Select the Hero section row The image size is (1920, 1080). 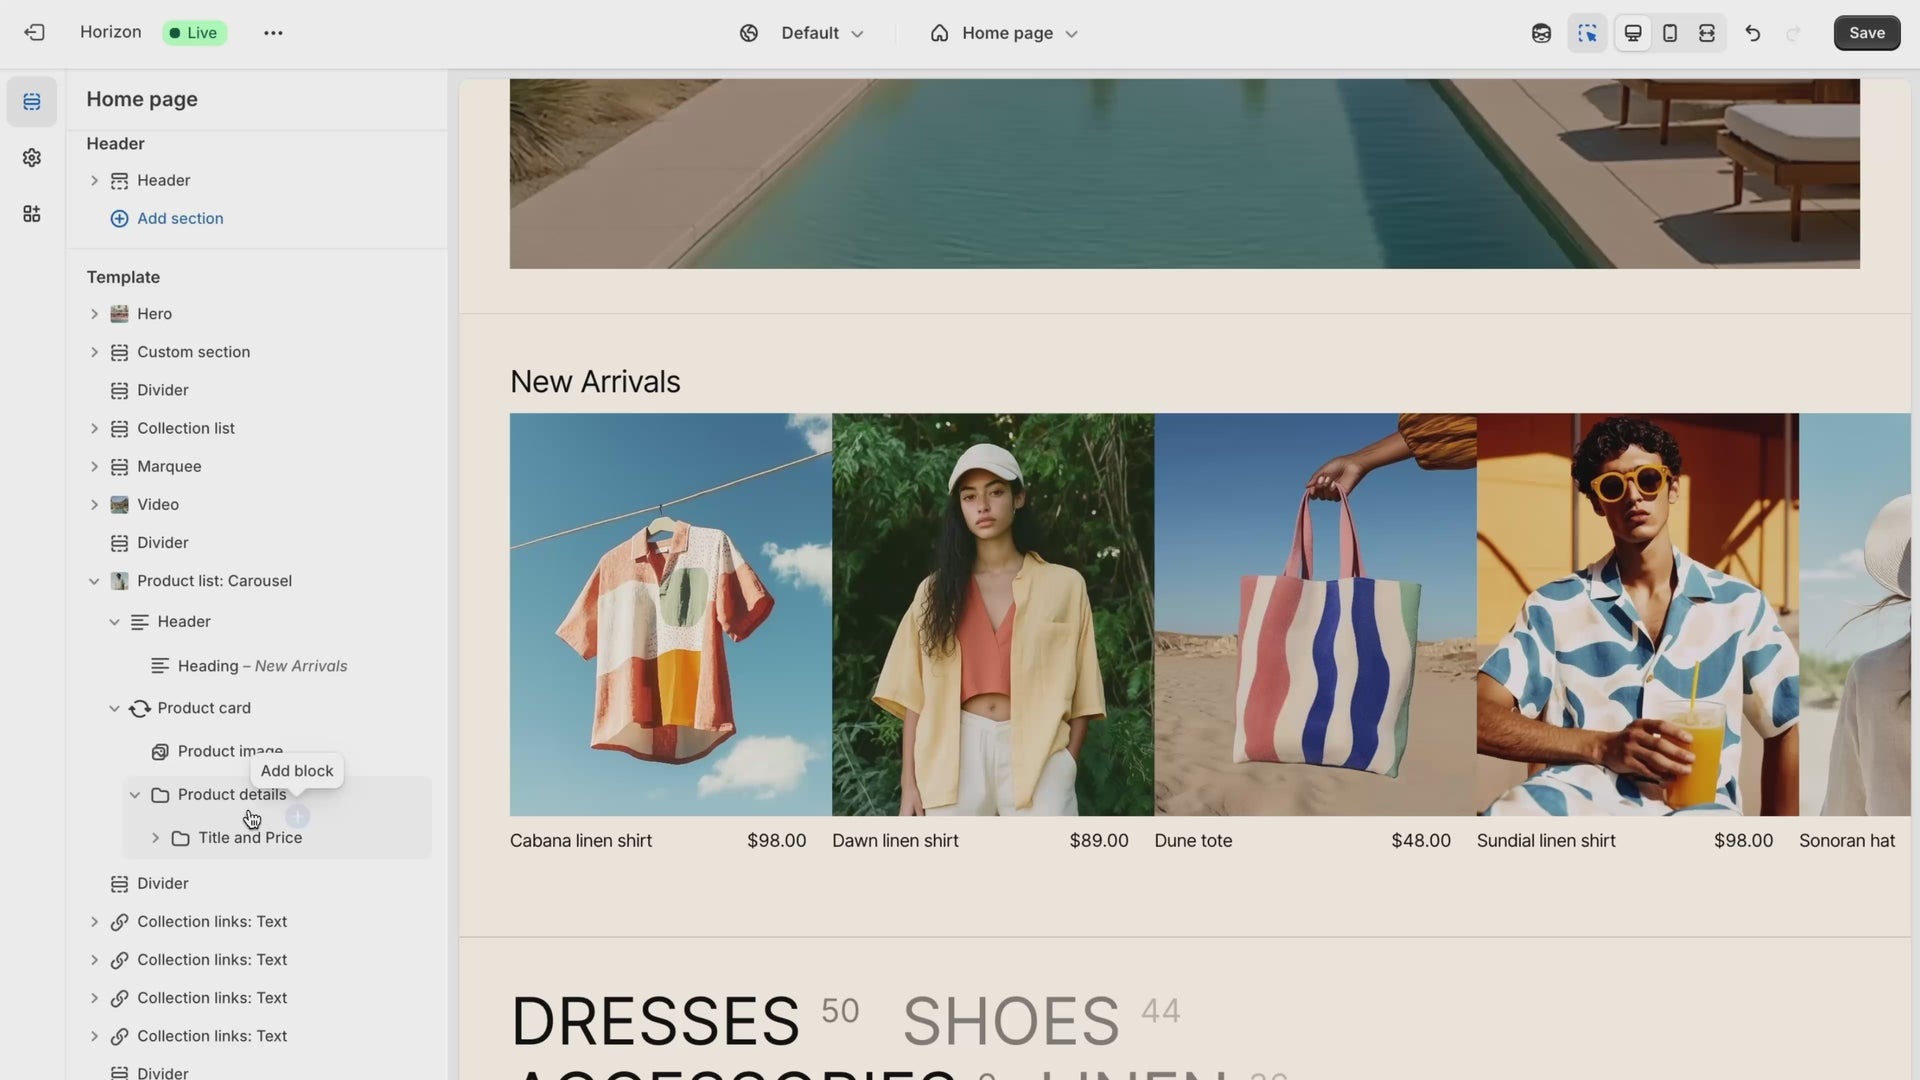coord(258,314)
